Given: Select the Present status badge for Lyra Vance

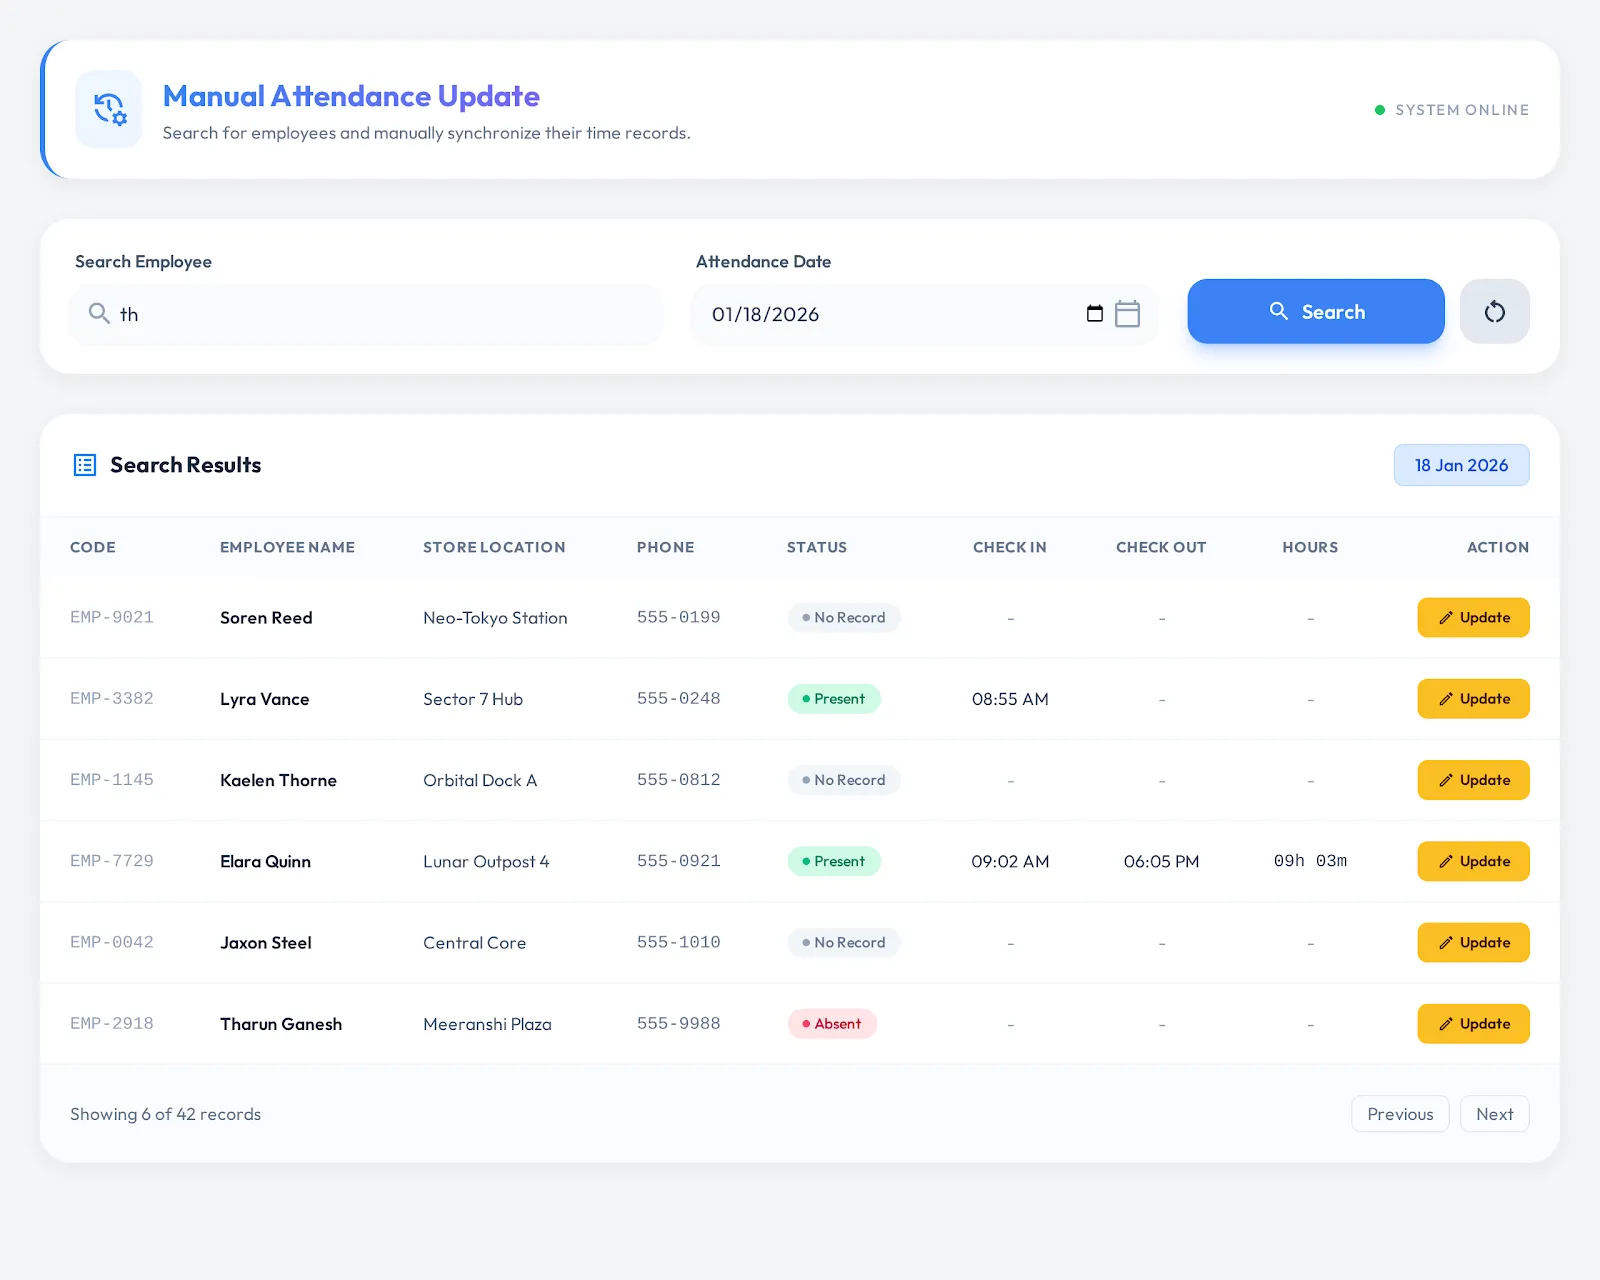Looking at the screenshot, I should 834,698.
